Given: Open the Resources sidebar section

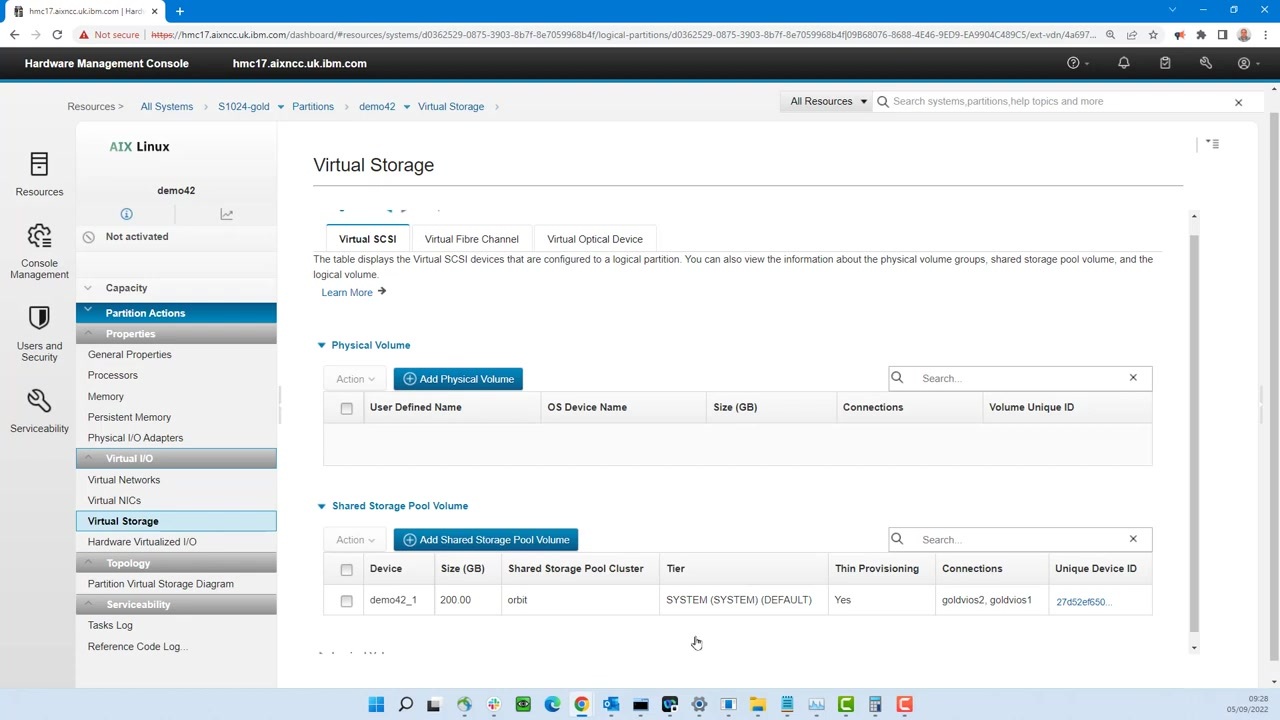Looking at the screenshot, I should pyautogui.click(x=39, y=174).
